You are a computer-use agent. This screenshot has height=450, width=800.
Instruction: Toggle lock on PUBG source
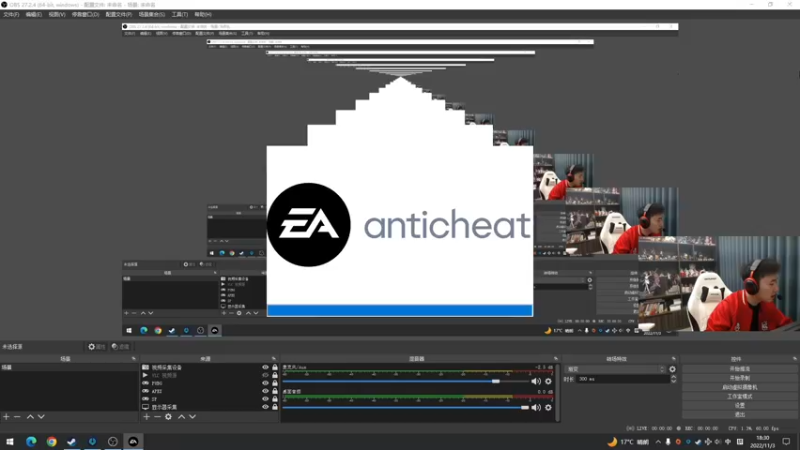pyautogui.click(x=275, y=383)
